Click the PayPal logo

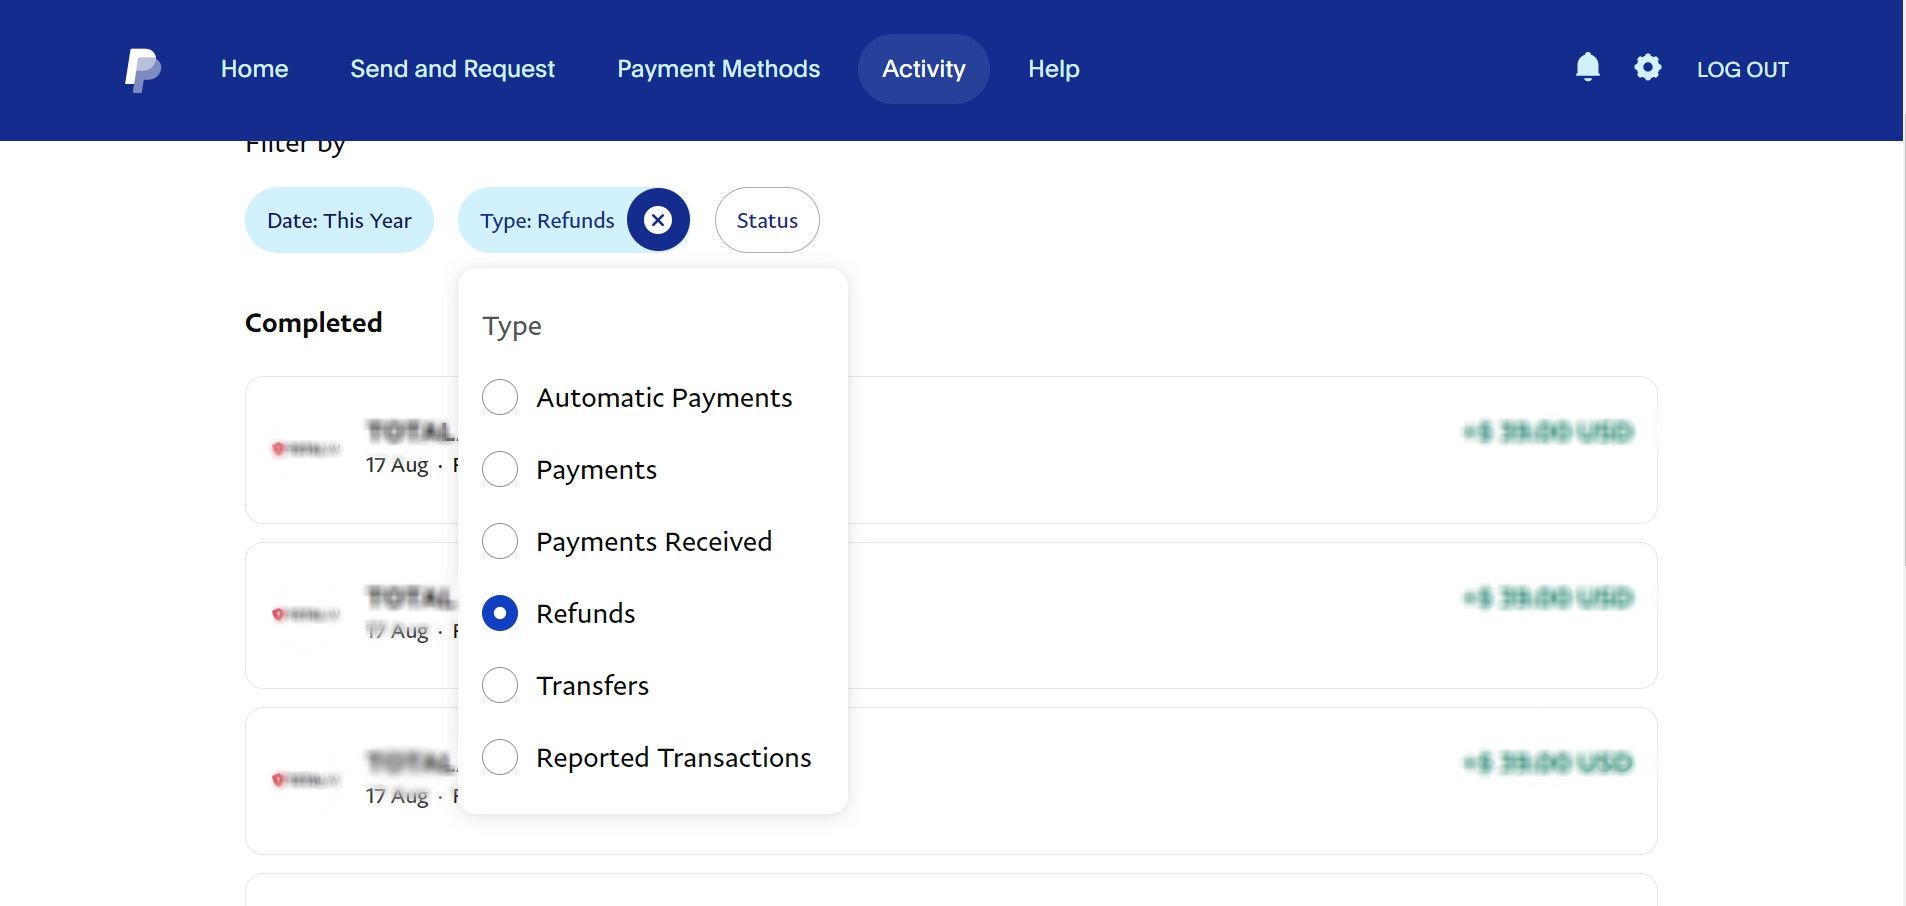(140, 68)
